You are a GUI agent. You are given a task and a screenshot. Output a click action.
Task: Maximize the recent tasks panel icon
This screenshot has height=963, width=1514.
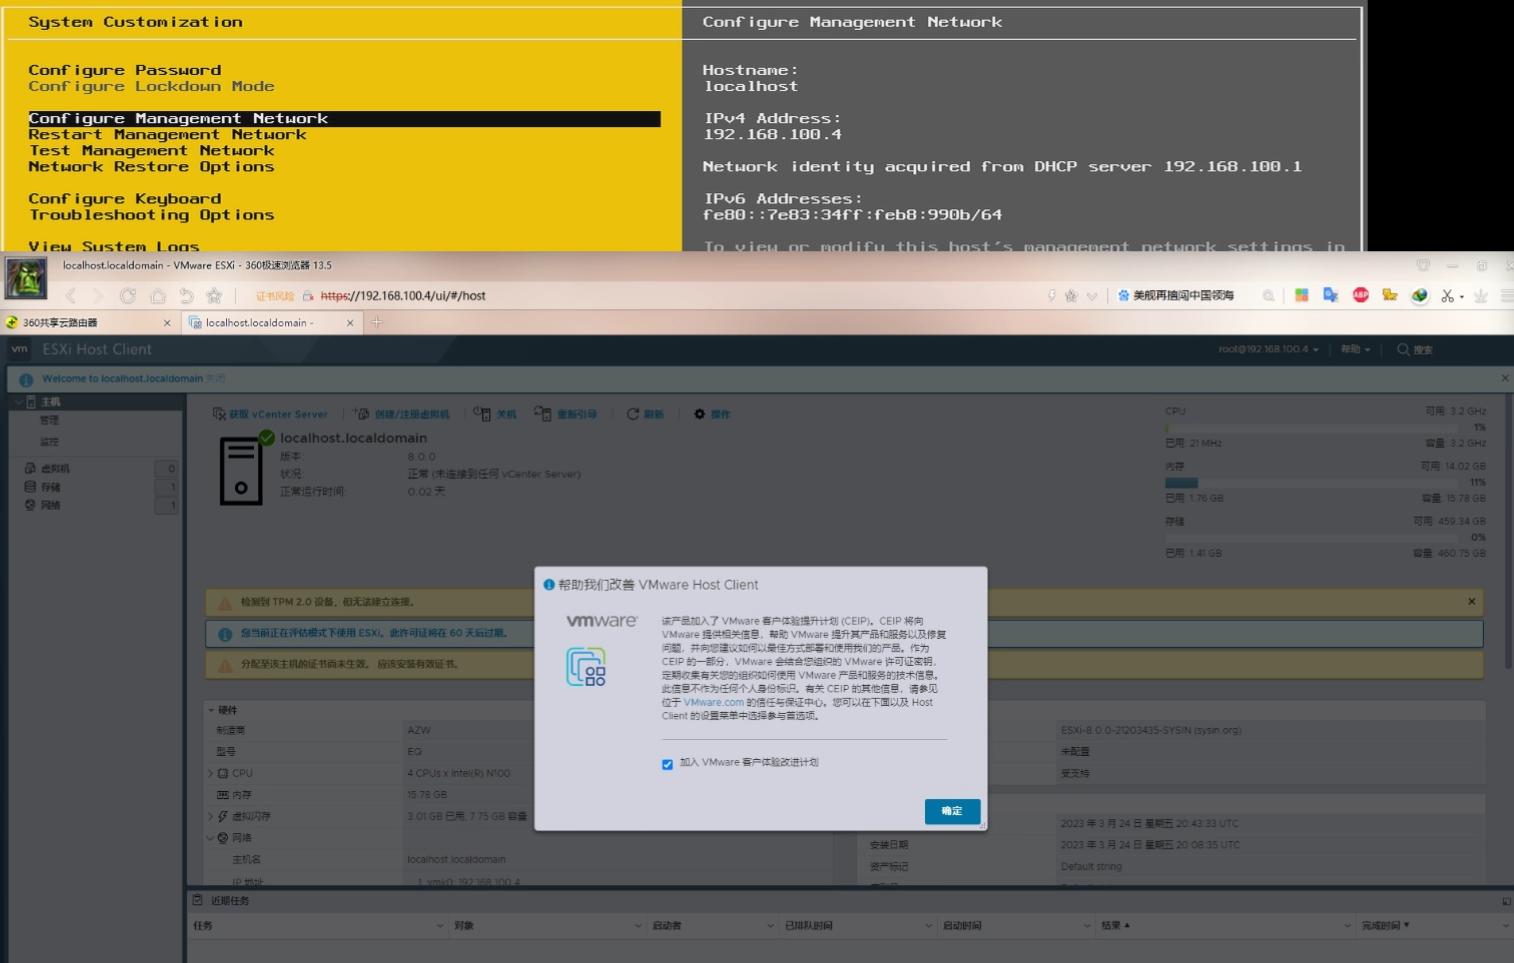(1506, 901)
